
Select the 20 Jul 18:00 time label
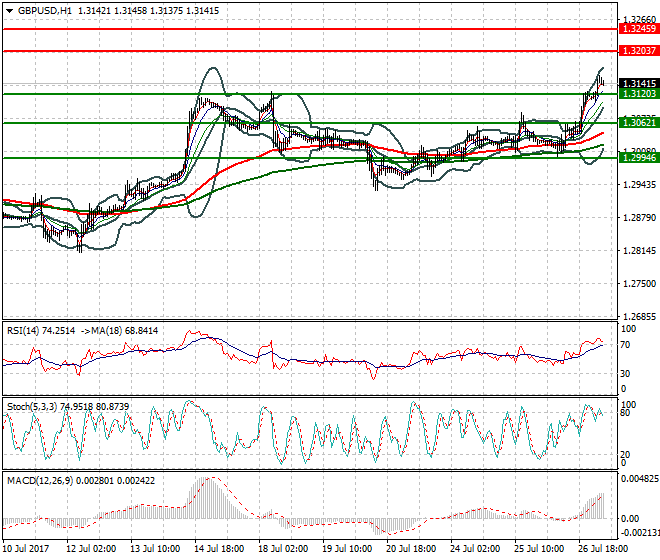(x=411, y=549)
